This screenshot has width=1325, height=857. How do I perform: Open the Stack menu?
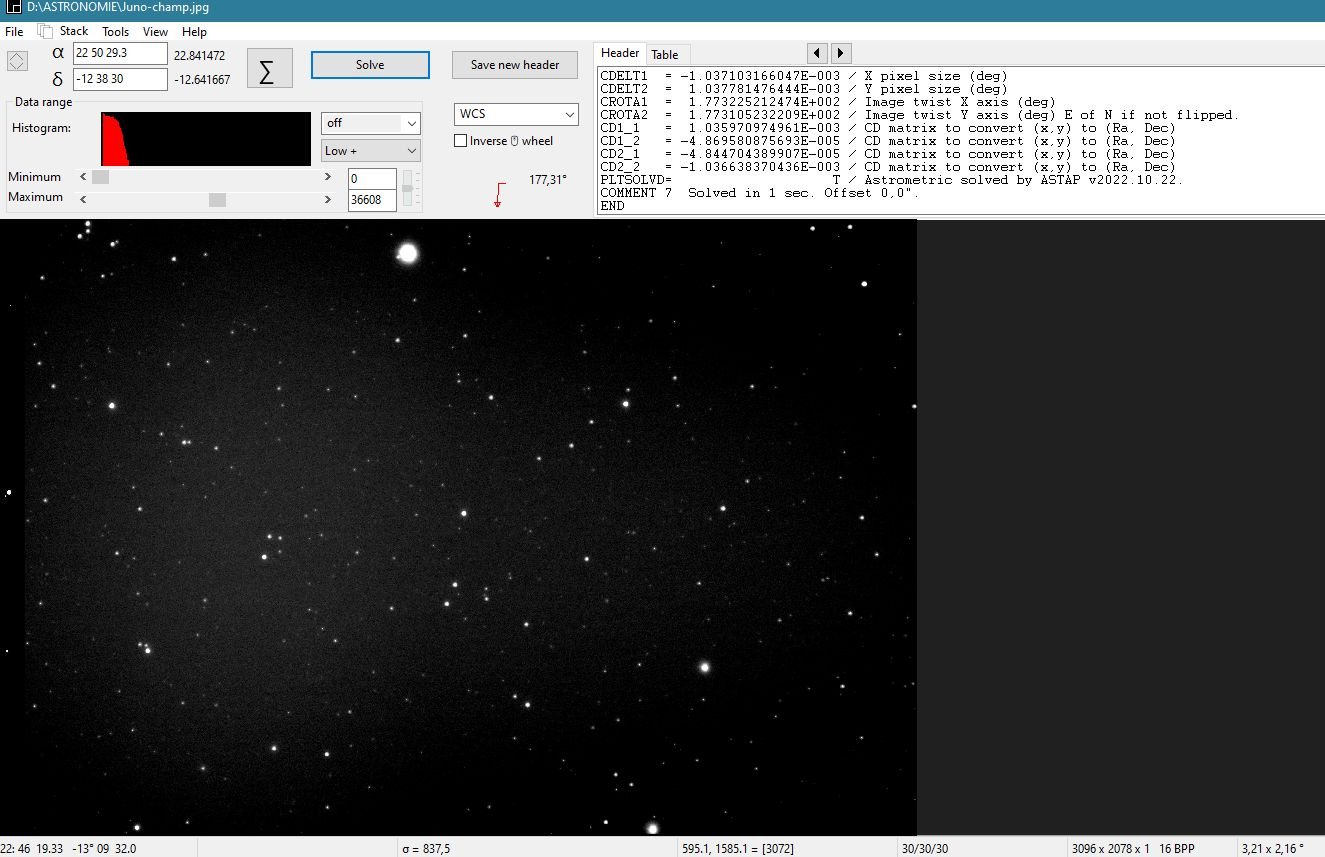click(74, 32)
